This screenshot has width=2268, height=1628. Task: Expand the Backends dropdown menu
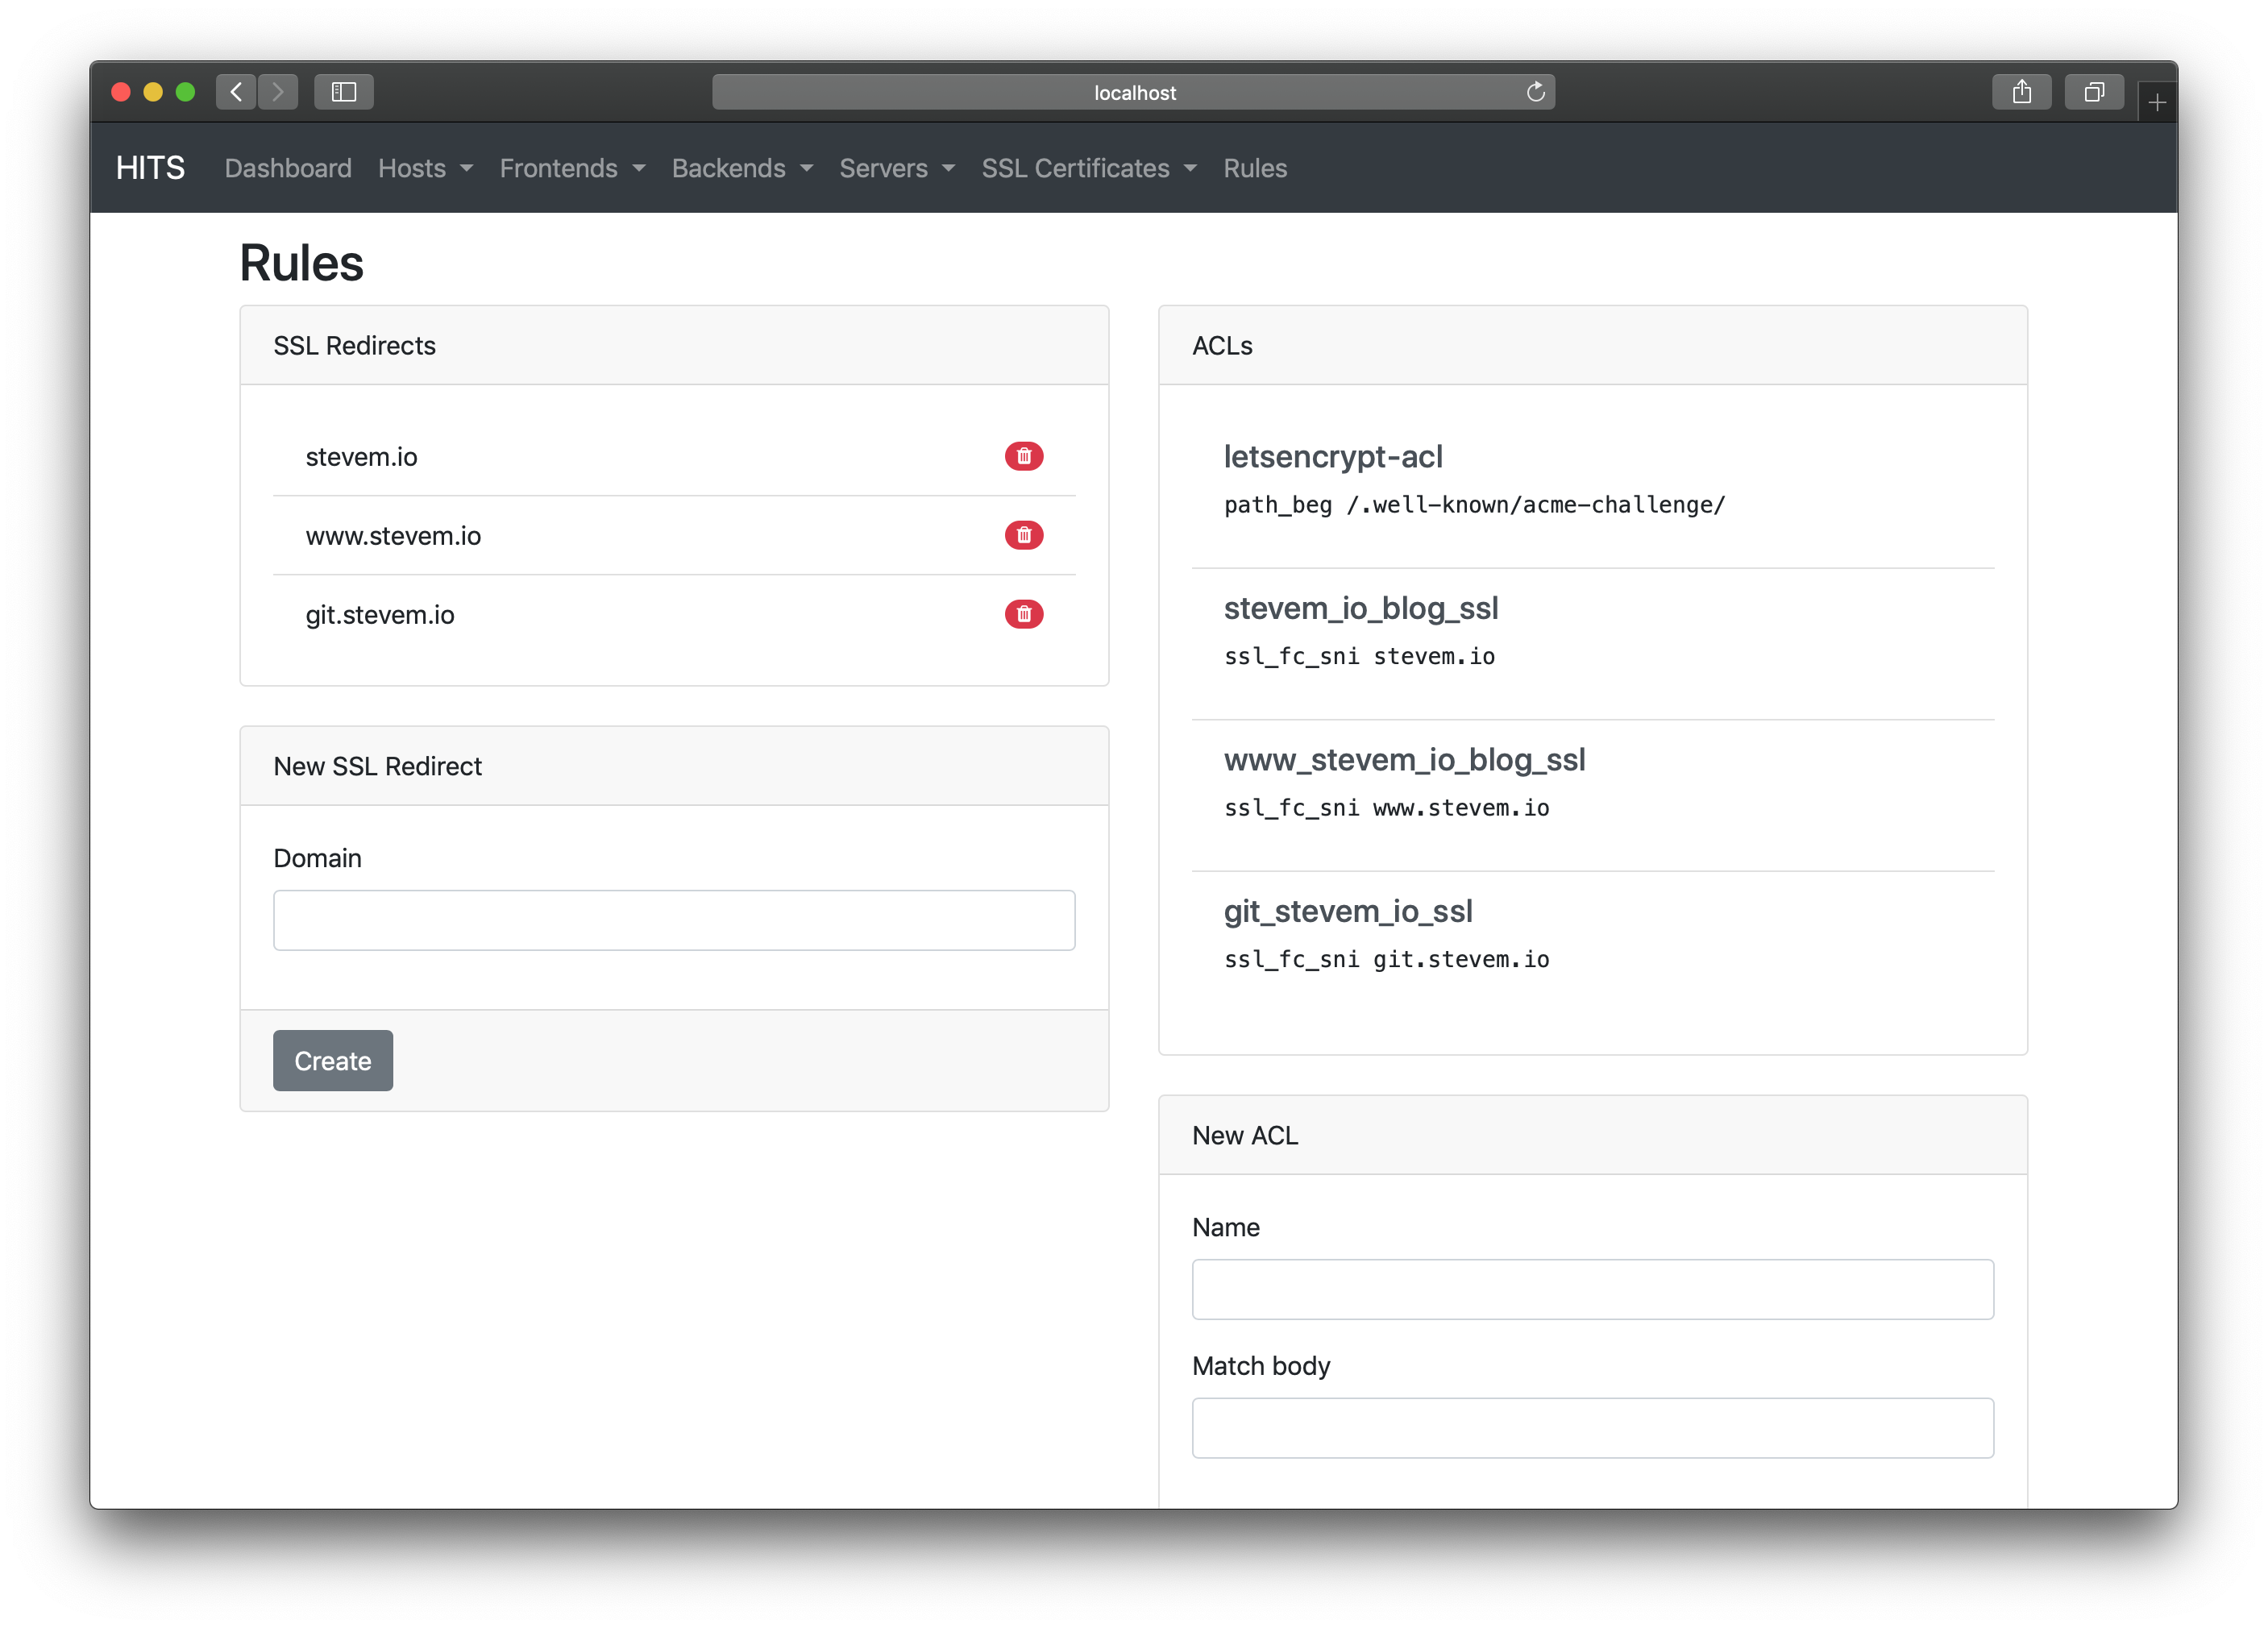pyautogui.click(x=742, y=168)
